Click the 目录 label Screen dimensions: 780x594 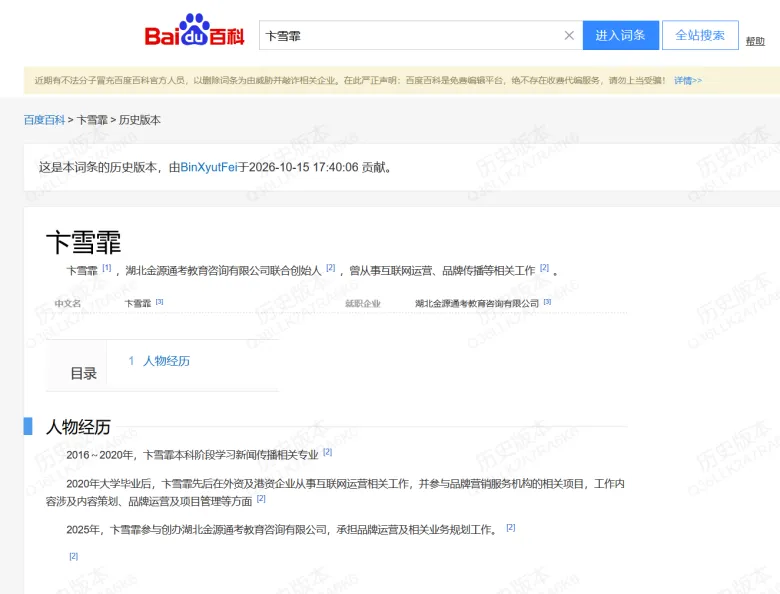pos(83,374)
